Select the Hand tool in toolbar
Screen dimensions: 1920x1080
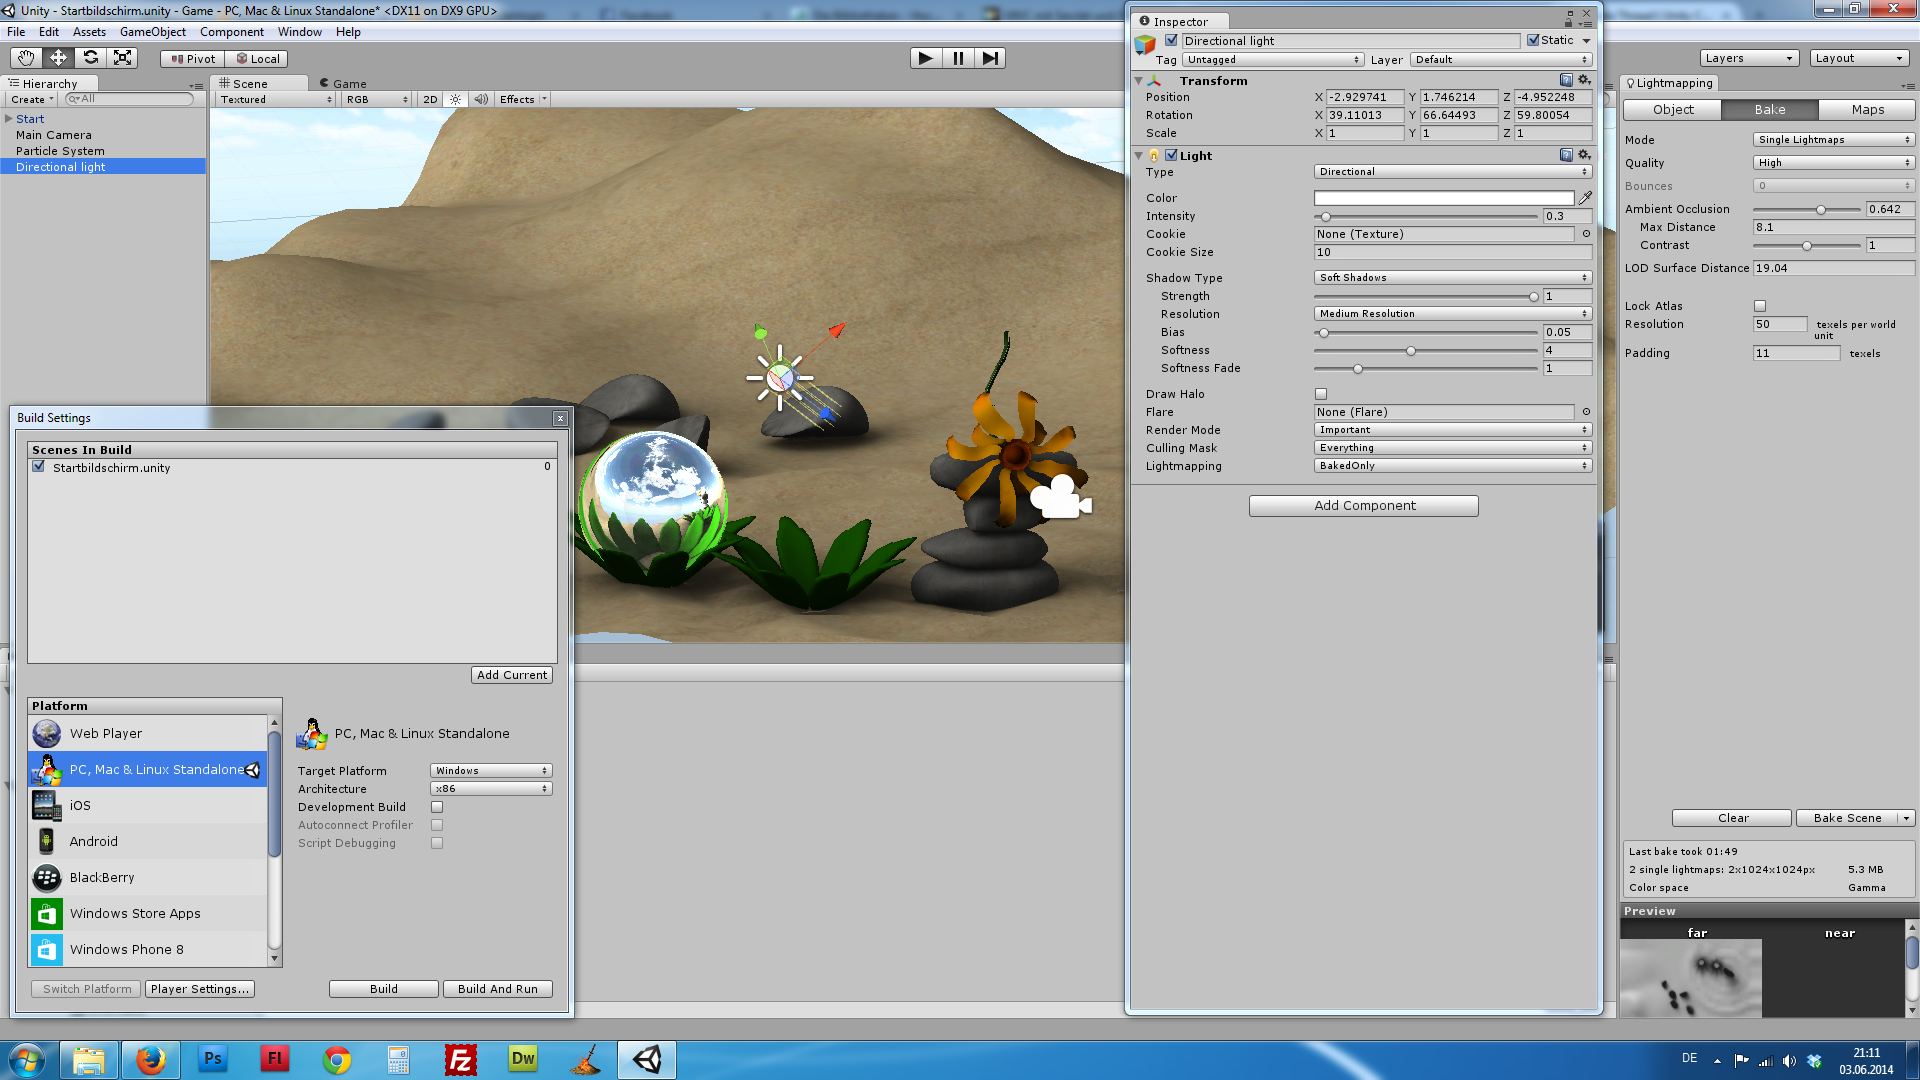tap(25, 58)
